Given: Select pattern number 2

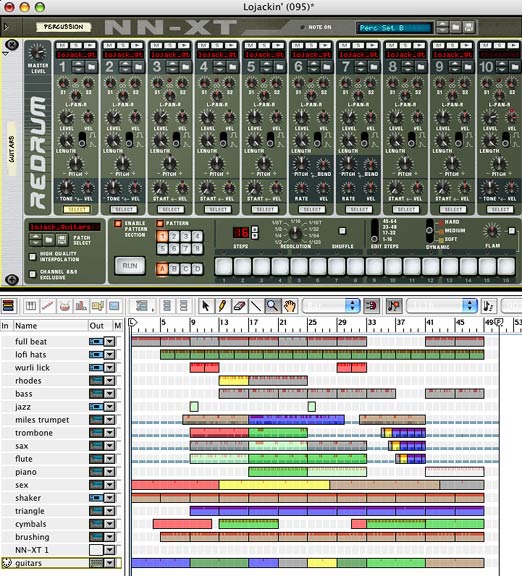Looking at the screenshot, I should click(x=174, y=236).
